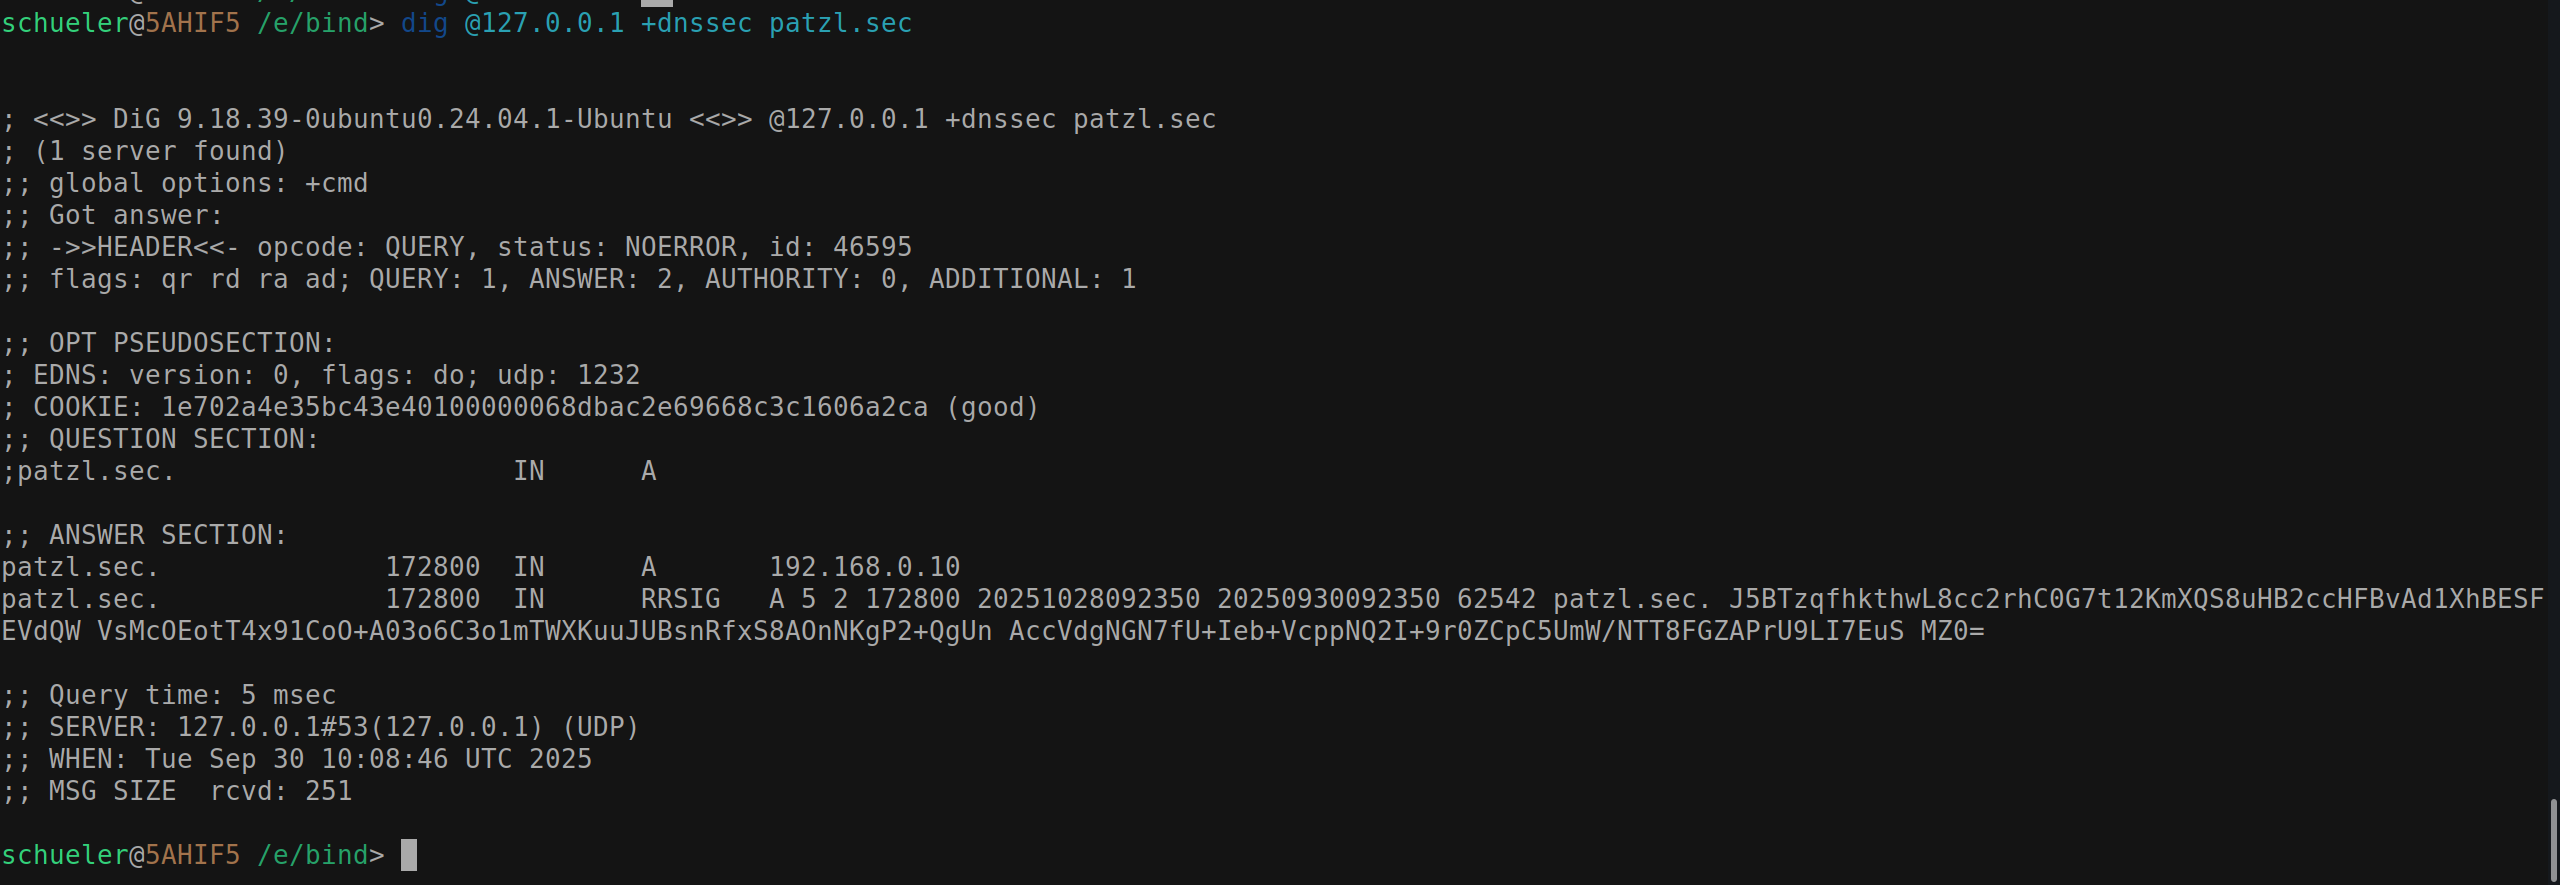This screenshot has height=885, width=2560.
Task: Click the WHEN timestamp line
Action: 320,759
